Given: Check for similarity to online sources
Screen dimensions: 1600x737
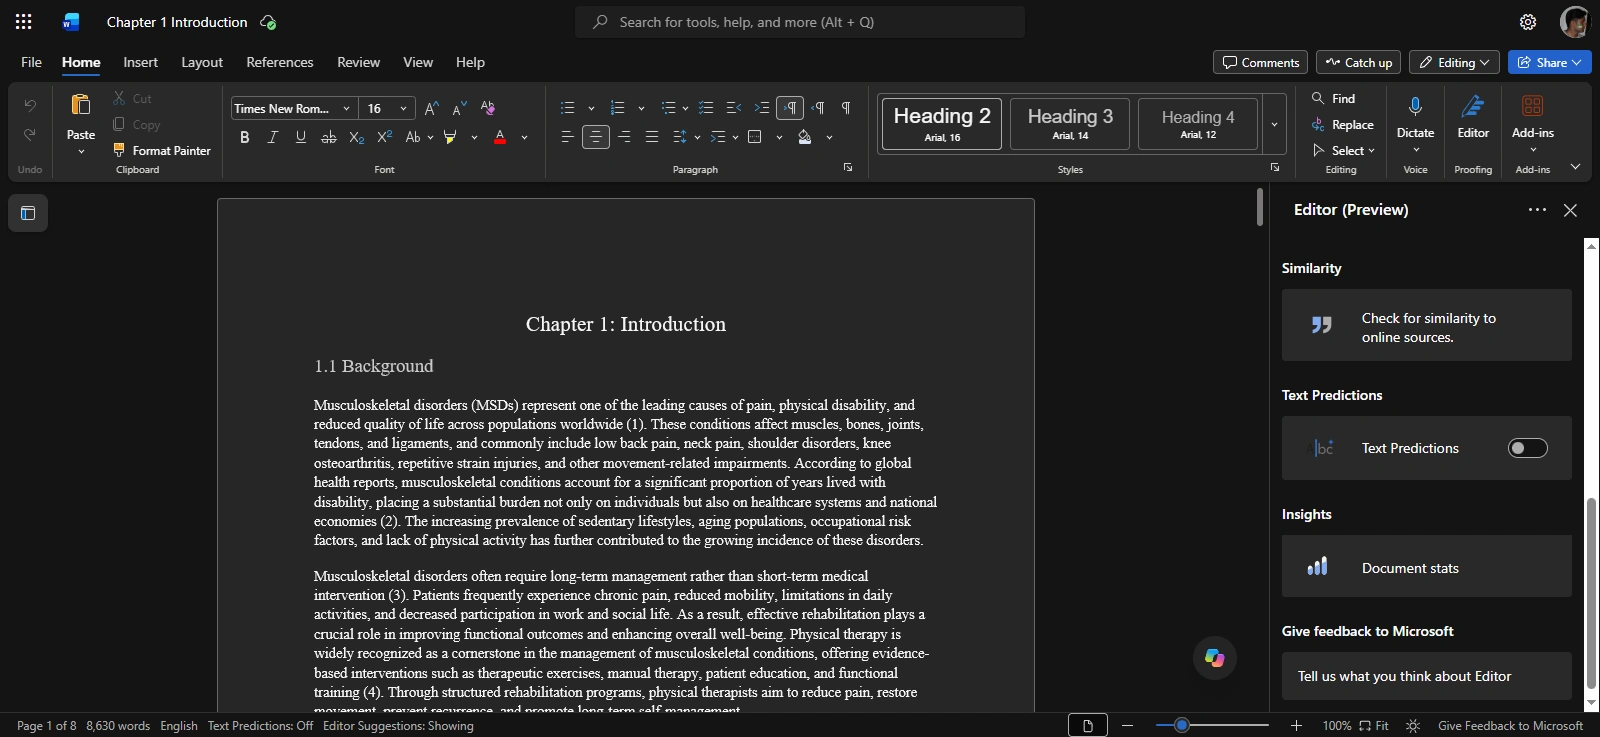Looking at the screenshot, I should click(1427, 326).
